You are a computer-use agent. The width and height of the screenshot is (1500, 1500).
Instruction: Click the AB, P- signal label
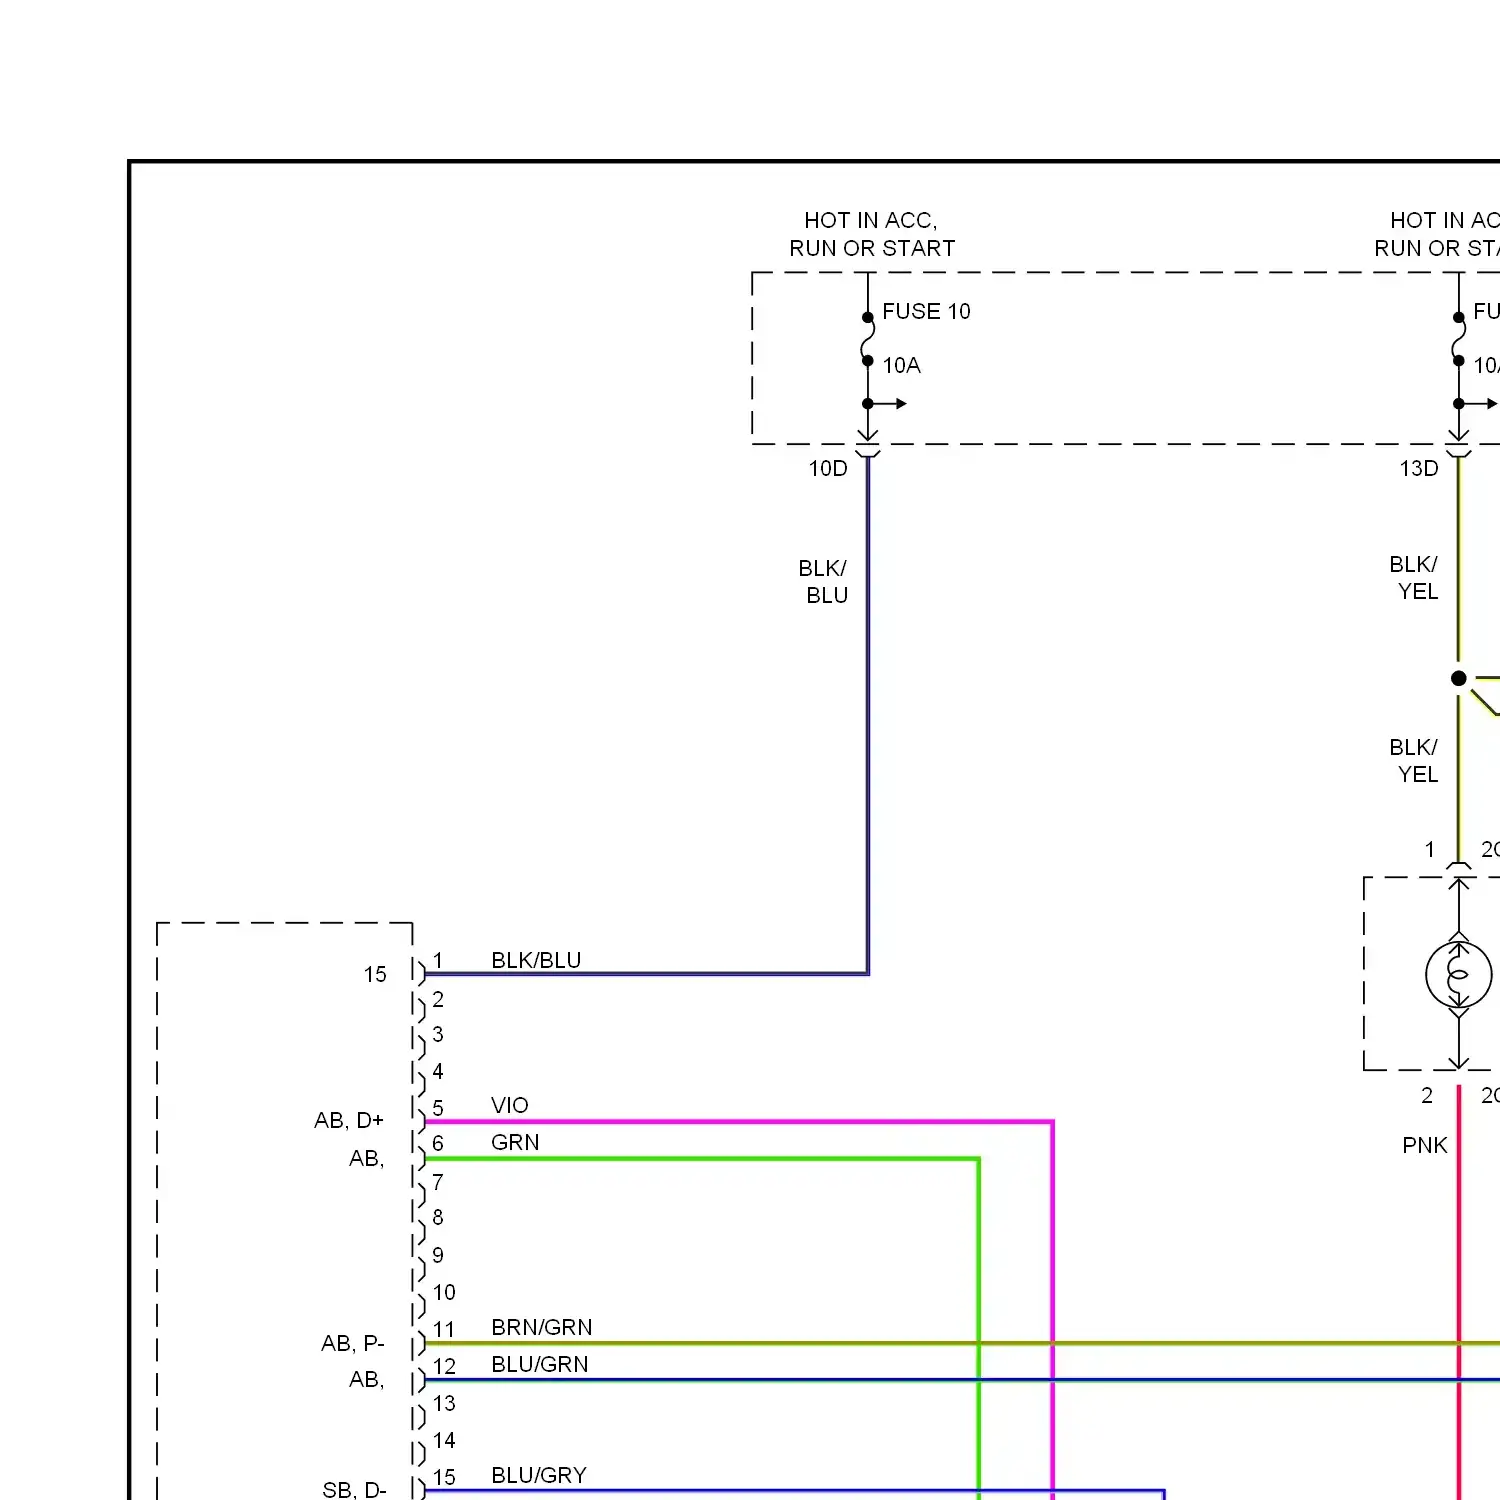coord(353,1343)
